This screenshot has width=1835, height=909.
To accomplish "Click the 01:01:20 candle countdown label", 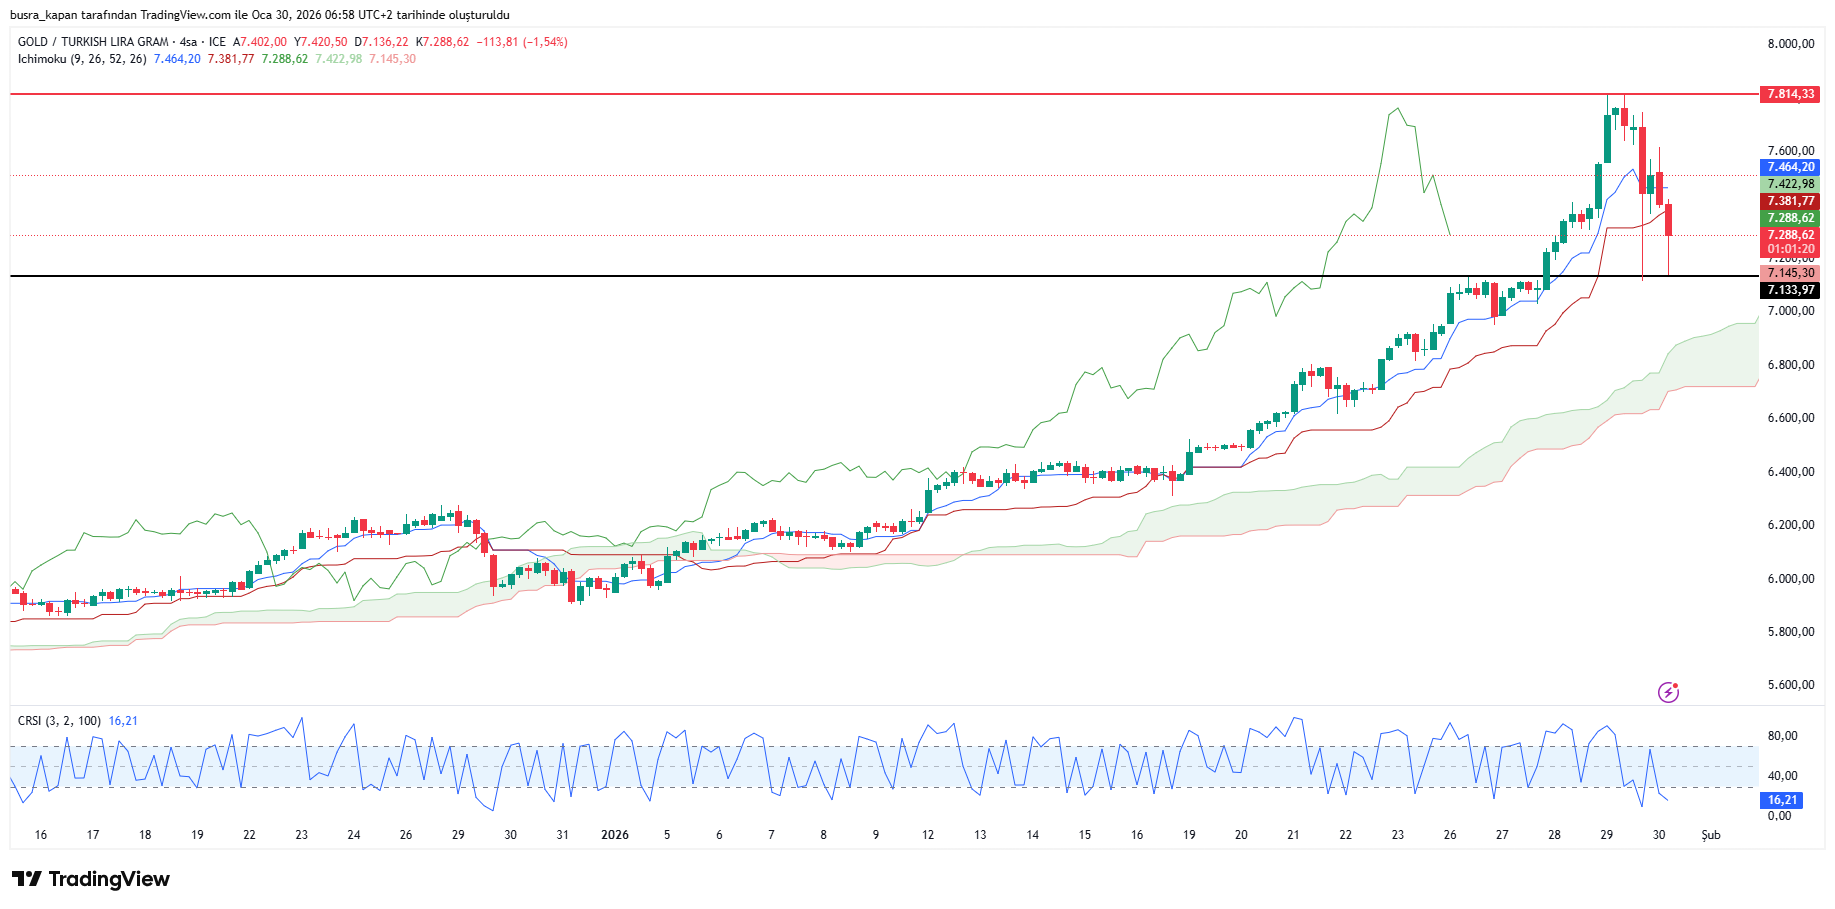I will (x=1789, y=249).
